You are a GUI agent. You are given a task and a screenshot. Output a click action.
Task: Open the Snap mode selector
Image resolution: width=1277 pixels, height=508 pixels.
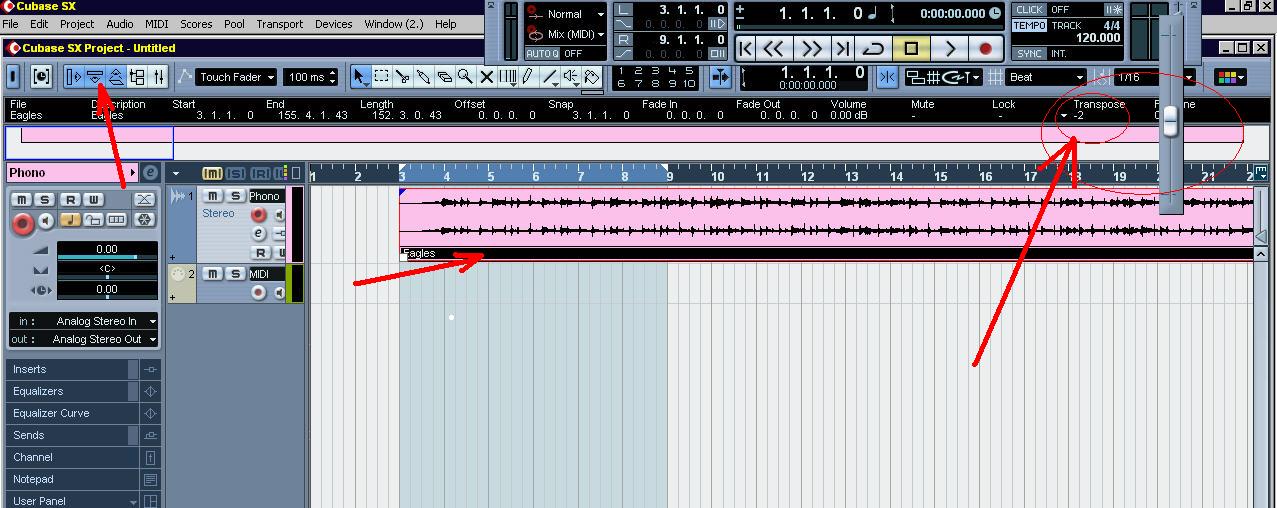[x=943, y=77]
